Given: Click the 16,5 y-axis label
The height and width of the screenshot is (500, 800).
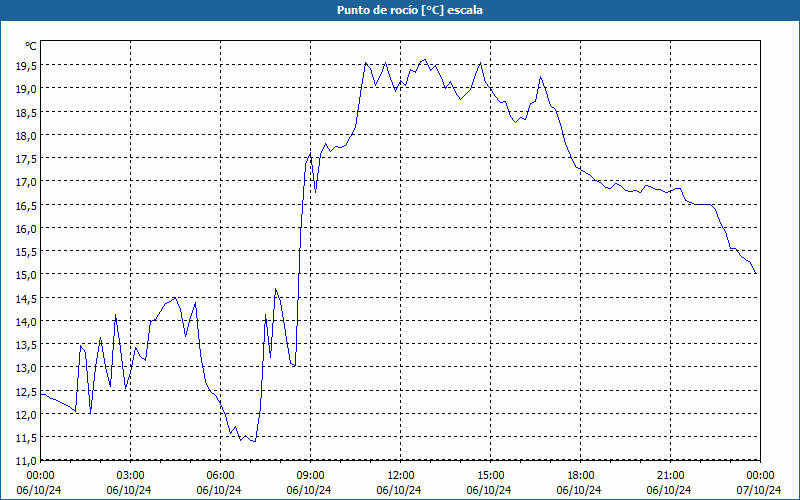Looking at the screenshot, I should click(26, 205).
